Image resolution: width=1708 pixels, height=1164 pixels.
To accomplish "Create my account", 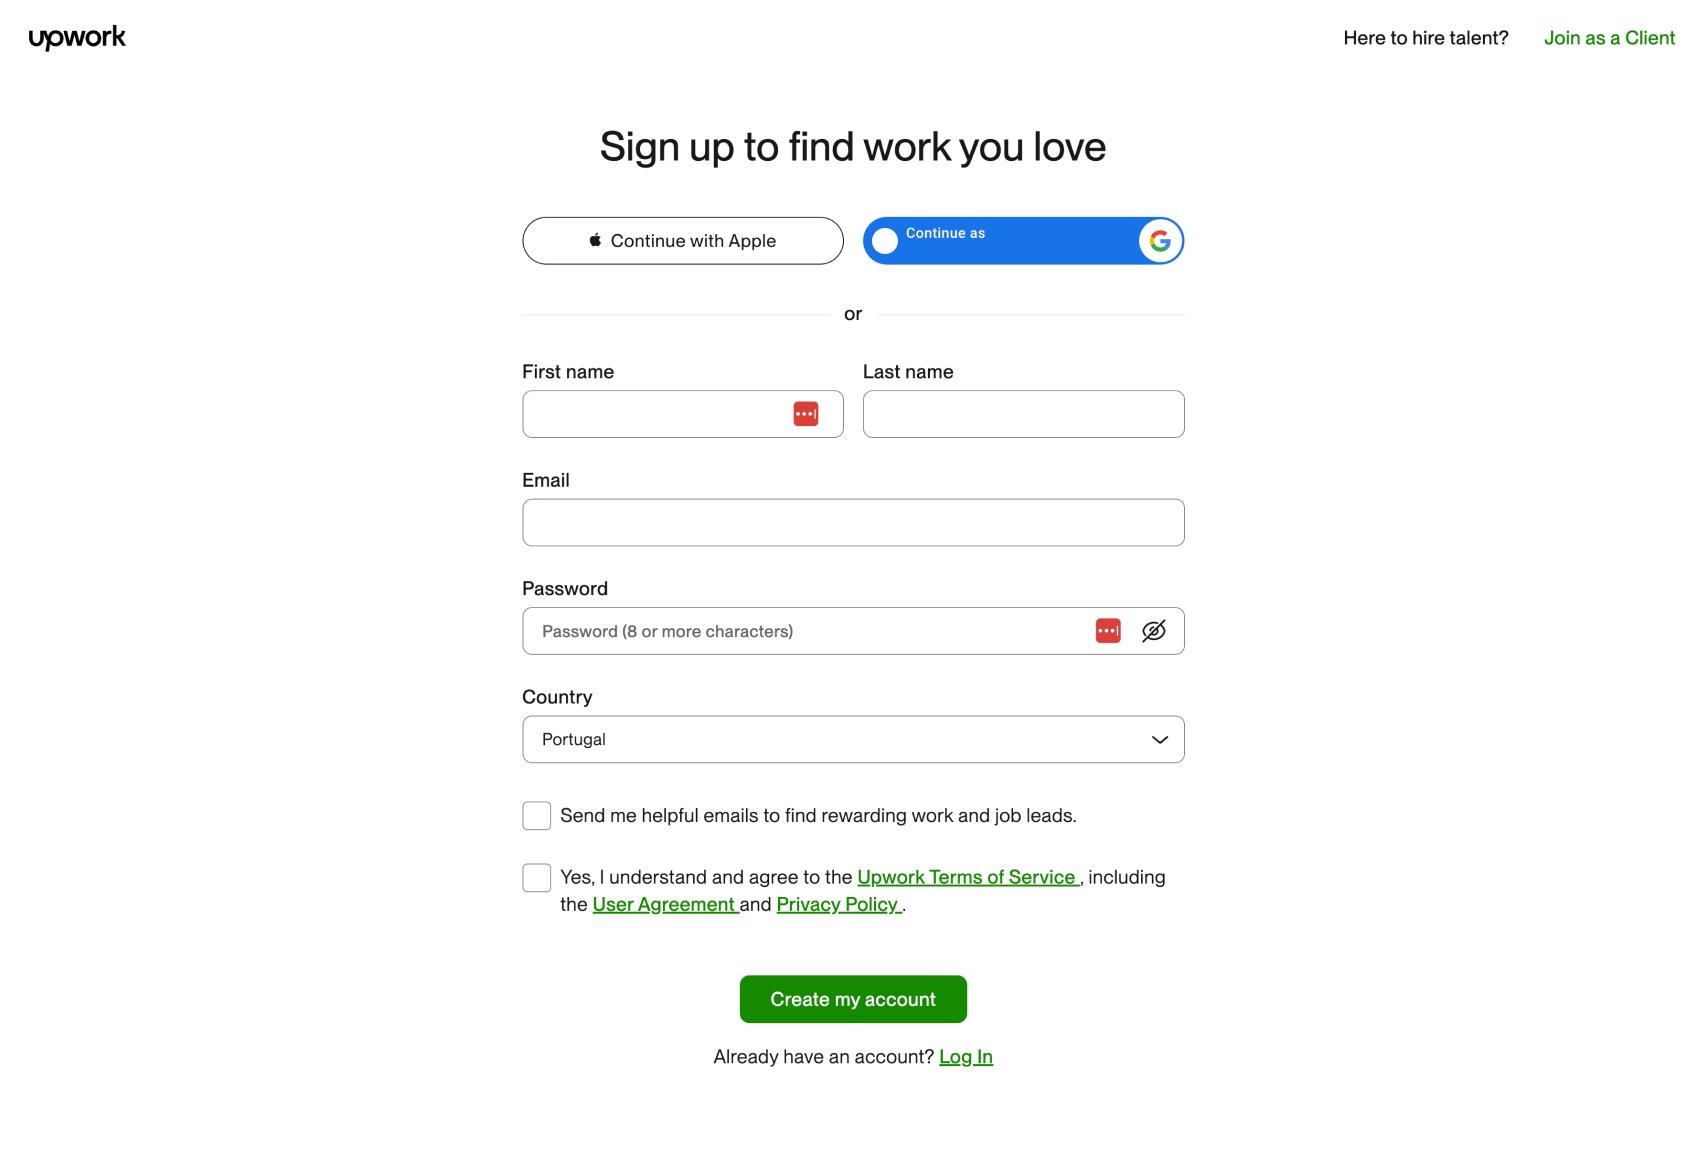I will tap(853, 999).
